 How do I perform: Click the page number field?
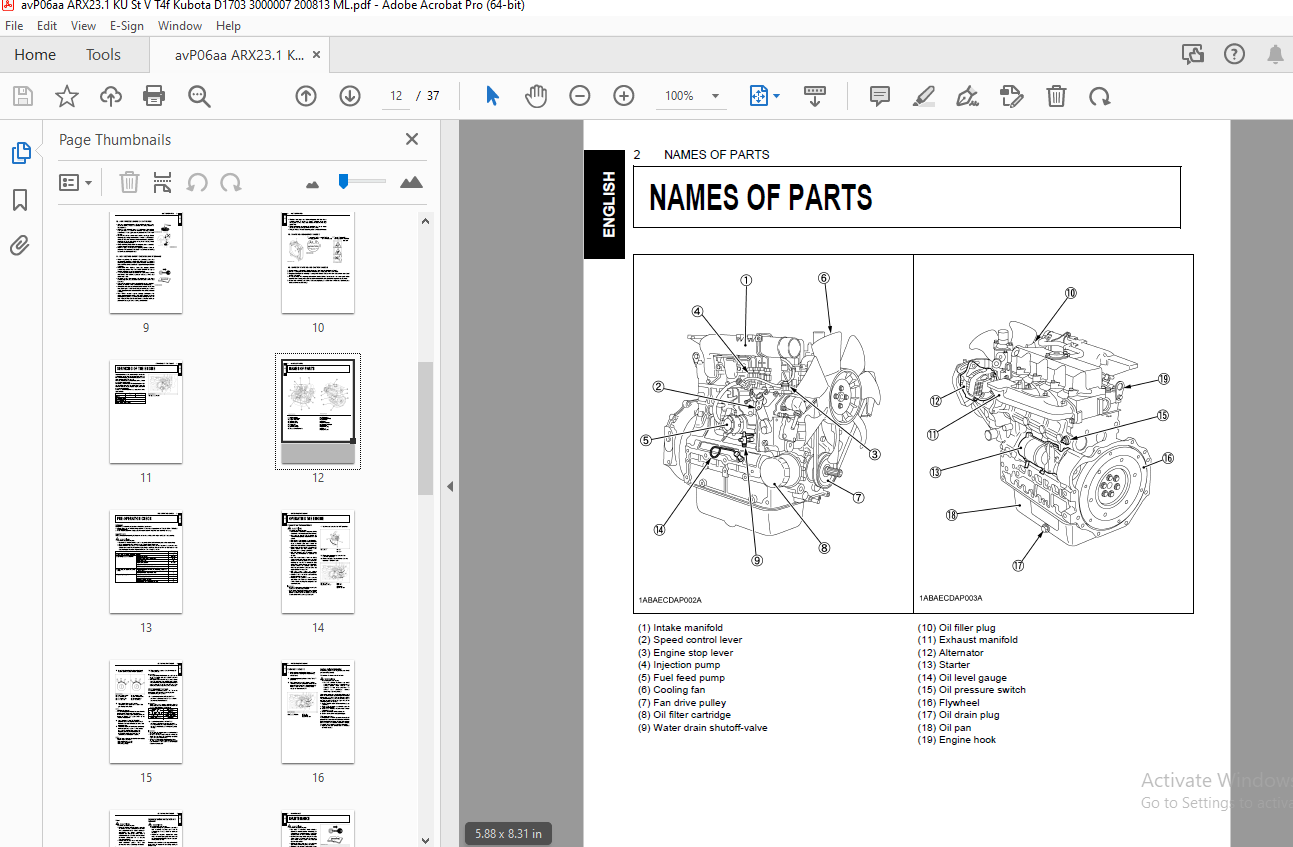(x=396, y=96)
